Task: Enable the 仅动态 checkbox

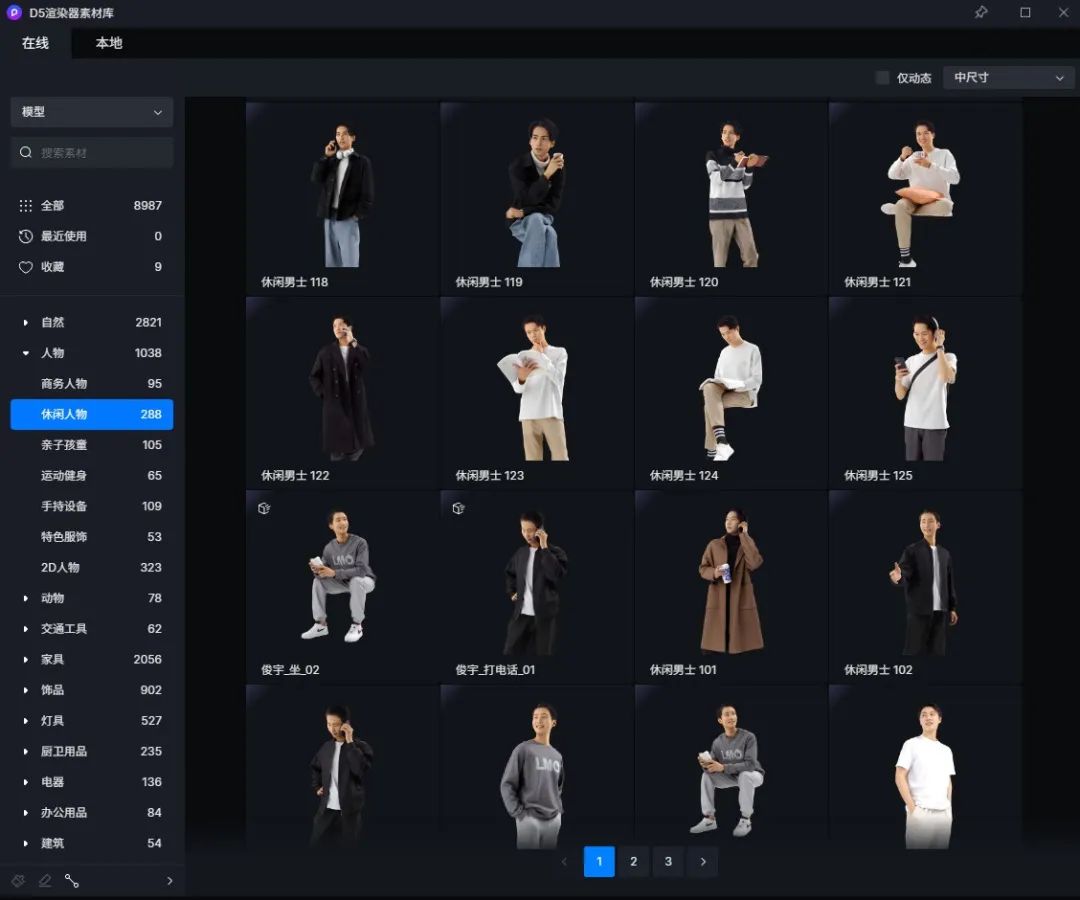Action: pos(882,78)
